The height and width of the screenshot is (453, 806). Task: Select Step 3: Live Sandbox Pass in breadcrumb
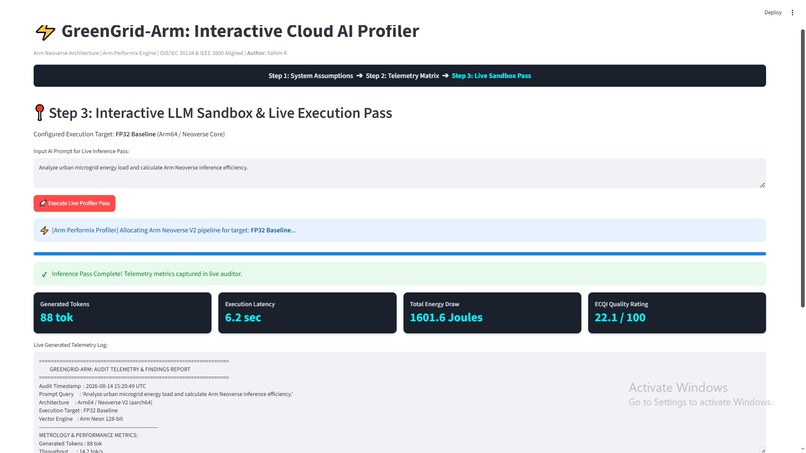coord(491,76)
